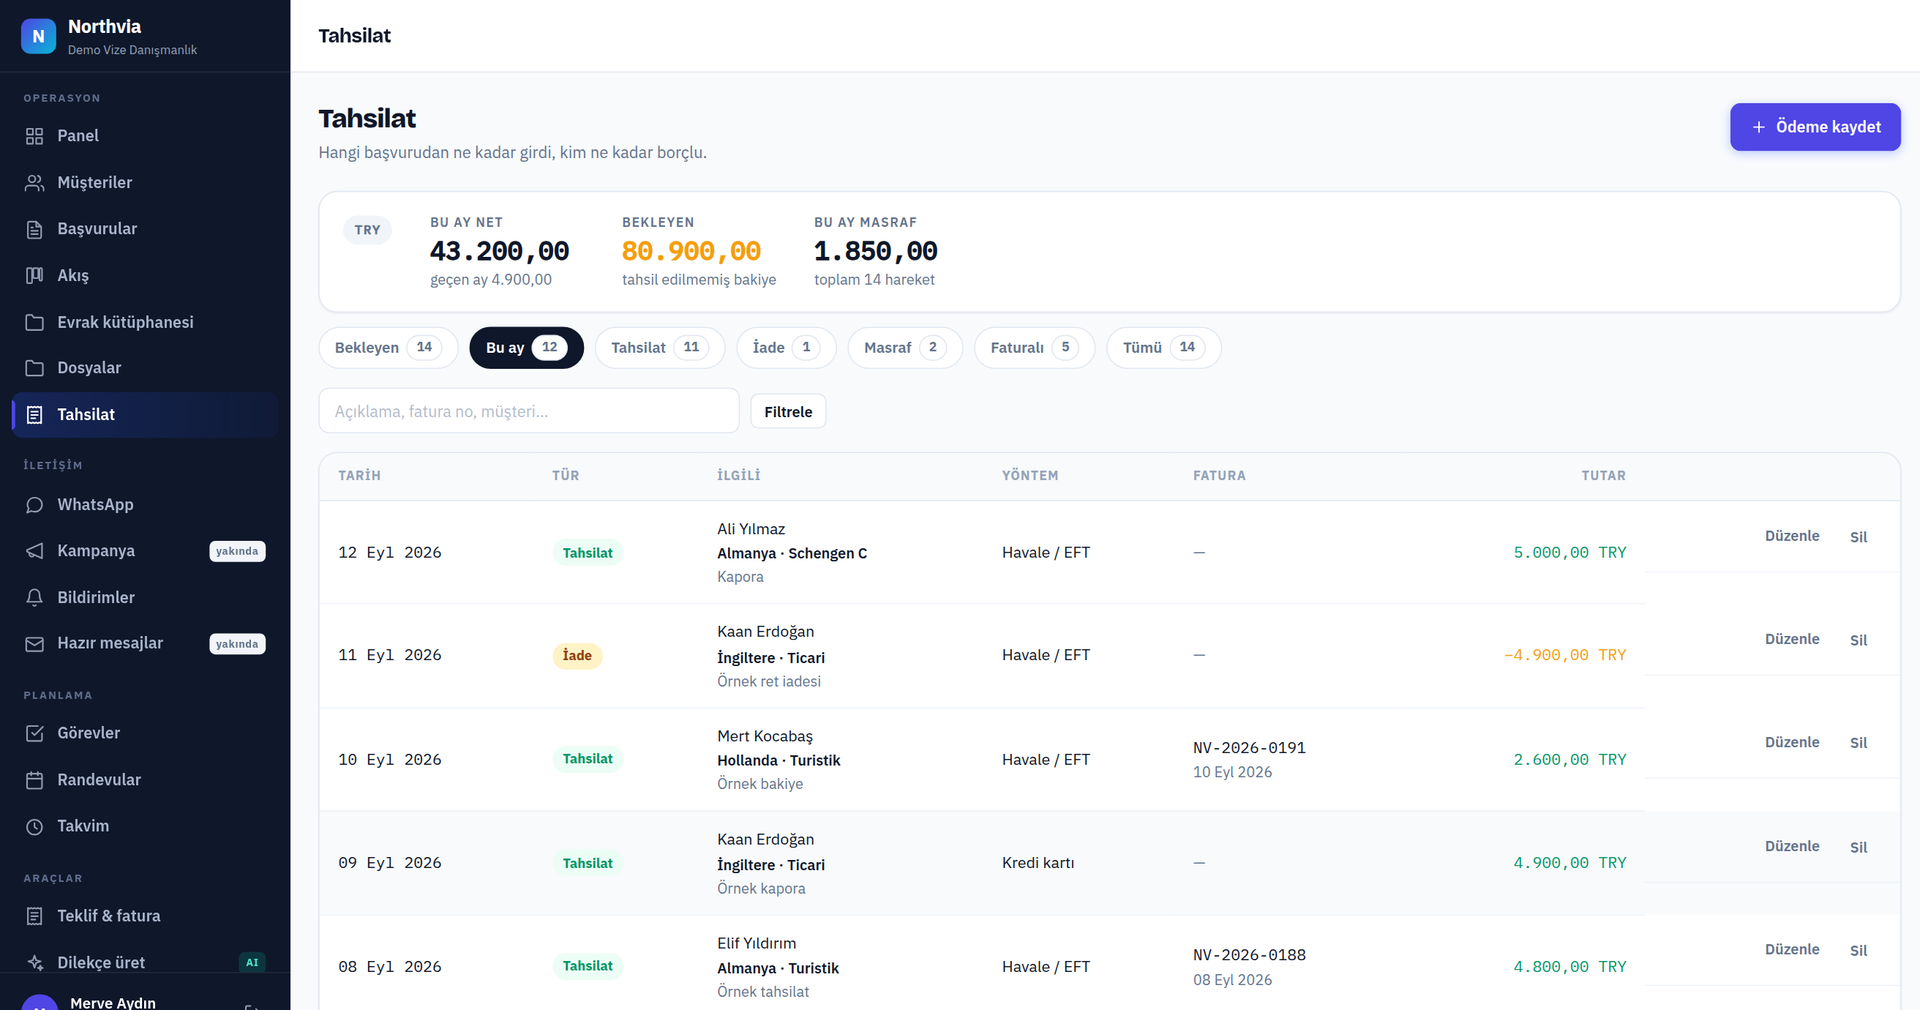This screenshot has width=1920, height=1010.
Task: Click the Bekleyen 80.900,00 amount
Action: point(691,251)
